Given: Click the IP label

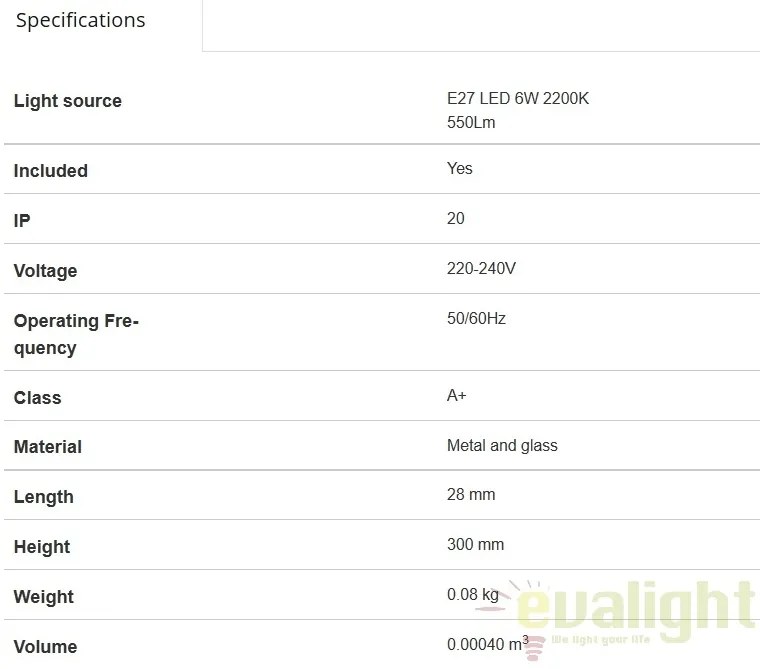Looking at the screenshot, I should (x=22, y=221).
